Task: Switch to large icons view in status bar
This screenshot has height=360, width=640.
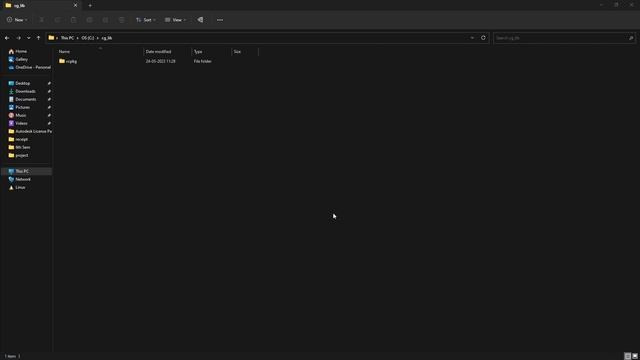Action: [x=635, y=356]
